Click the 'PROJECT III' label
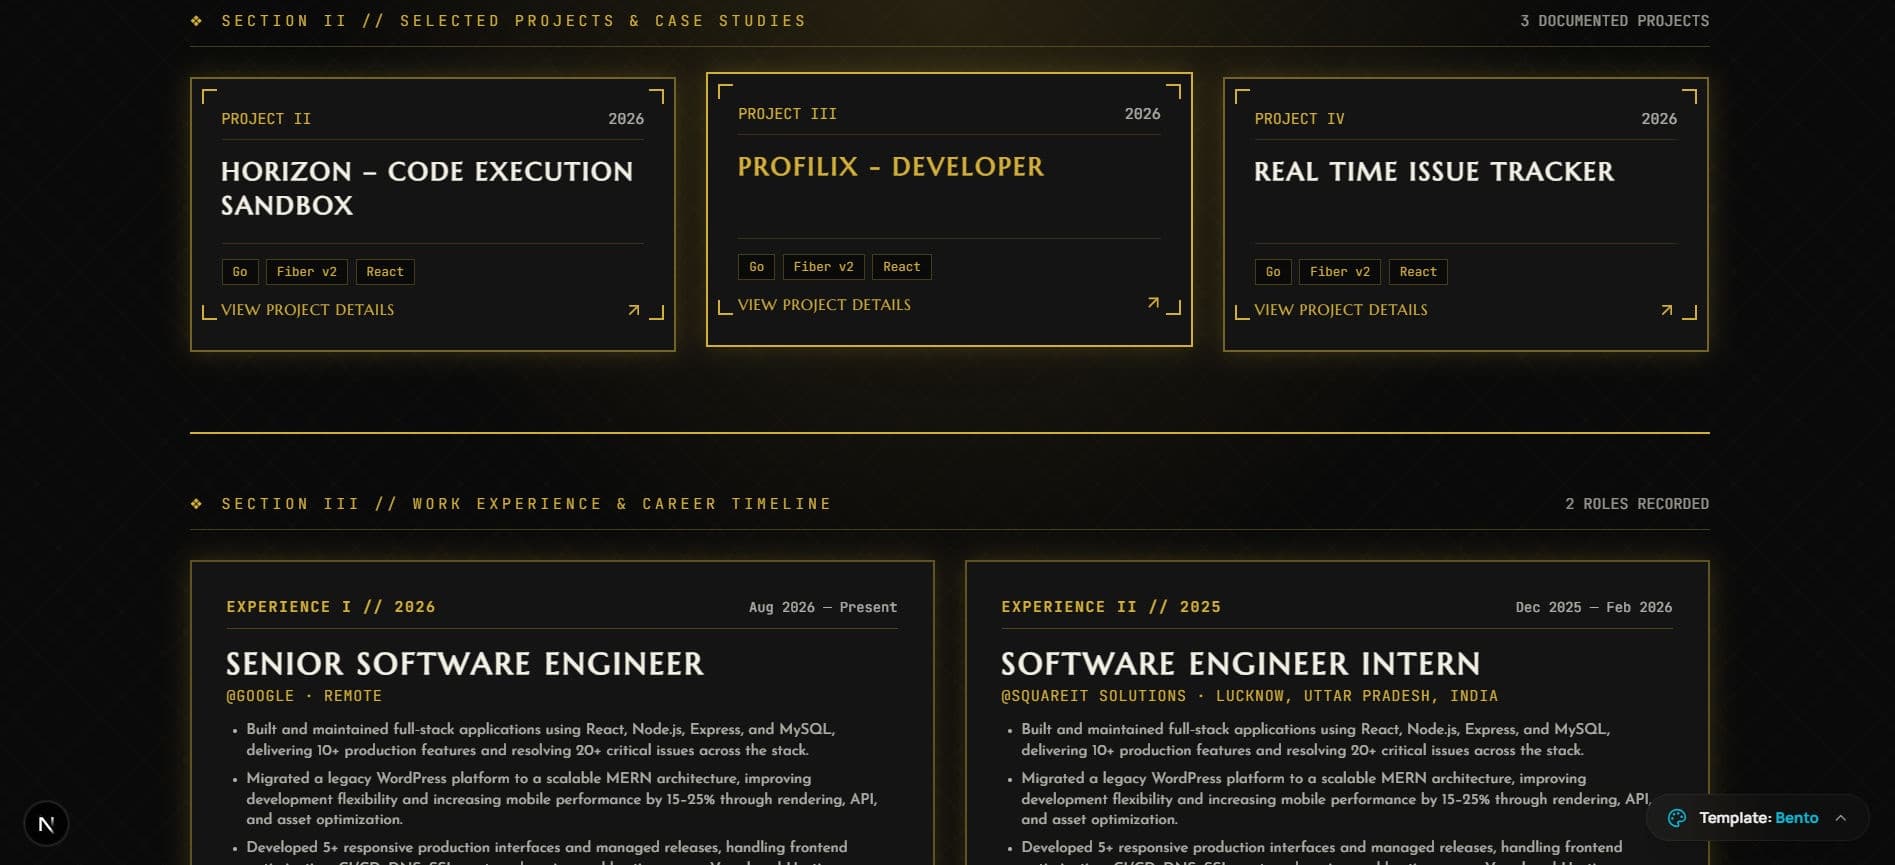The image size is (1895, 865). (787, 114)
